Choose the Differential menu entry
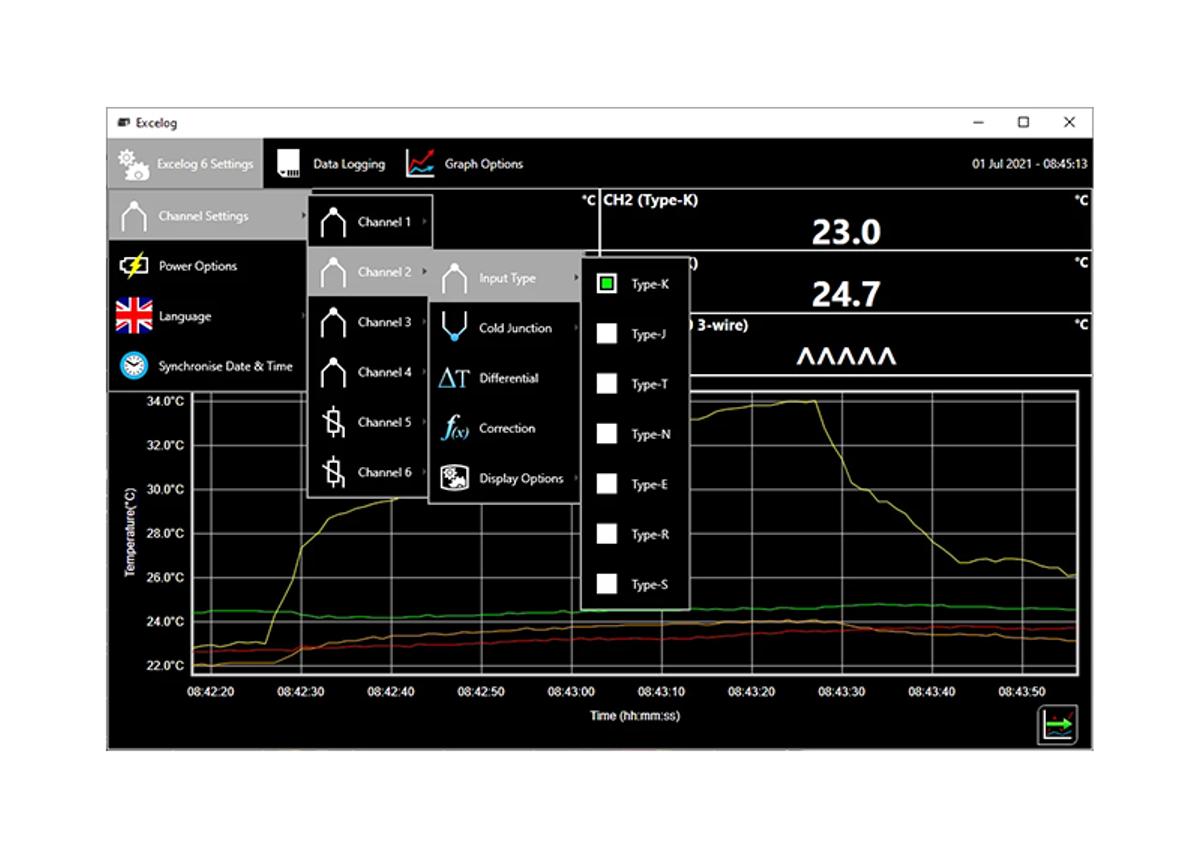1200x857 pixels. coord(505,378)
